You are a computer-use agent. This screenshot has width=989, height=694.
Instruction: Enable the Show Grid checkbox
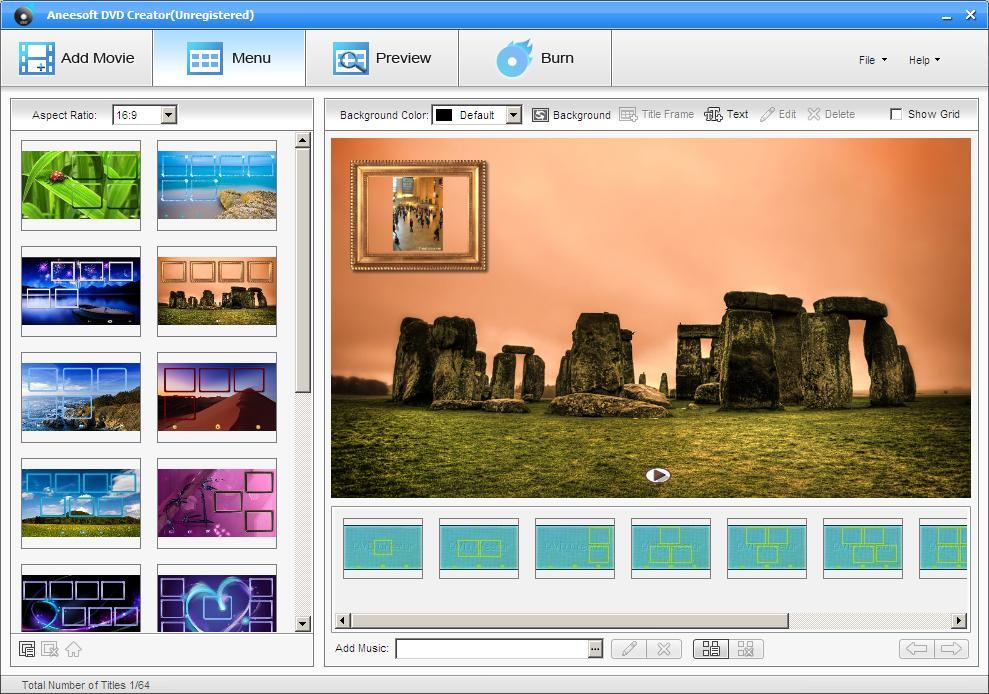pos(896,114)
